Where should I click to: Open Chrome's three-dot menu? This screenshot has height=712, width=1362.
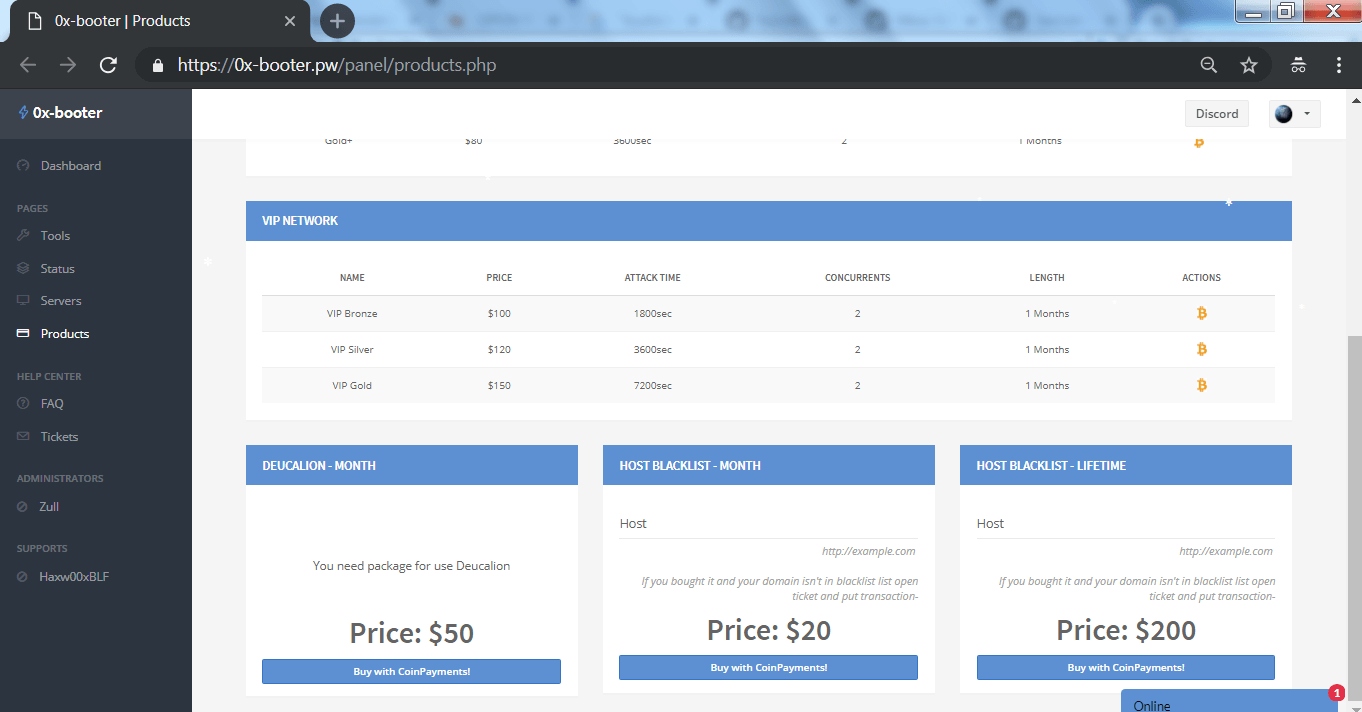coord(1338,65)
